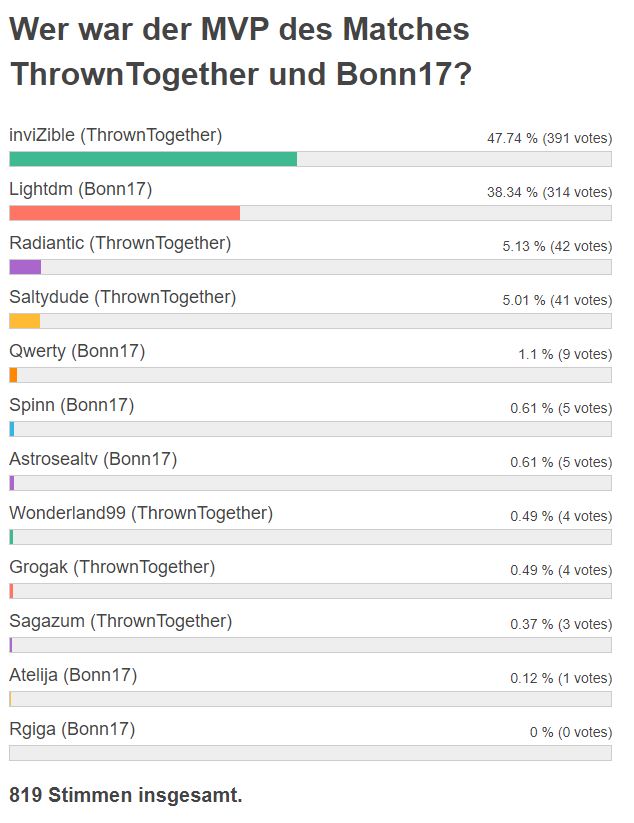Click the Spinn (Bonn17) option label
The image size is (634, 823).
[72, 405]
